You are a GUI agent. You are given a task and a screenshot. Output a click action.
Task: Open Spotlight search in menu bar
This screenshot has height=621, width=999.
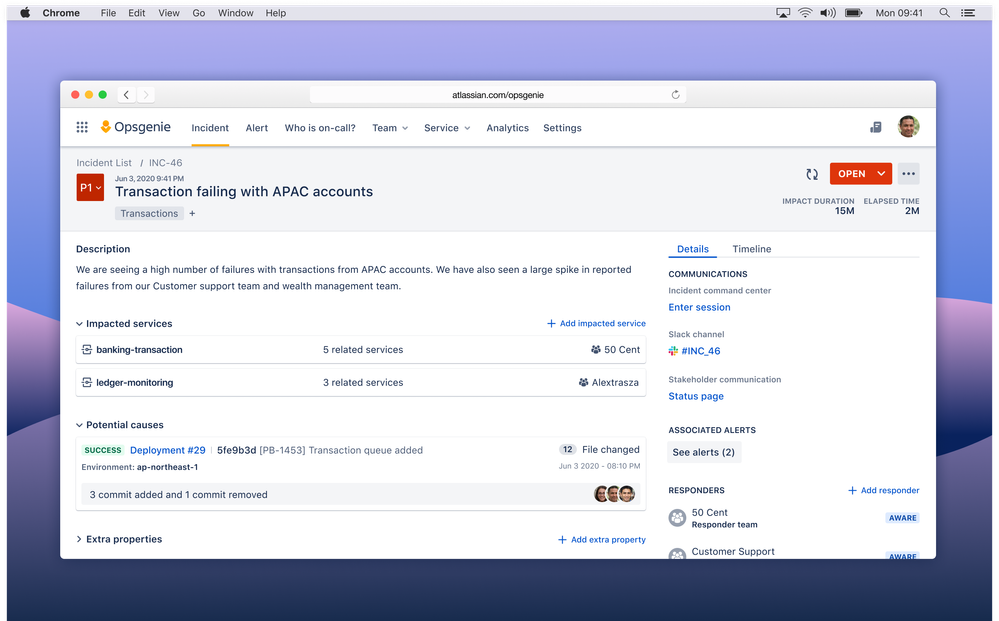(945, 13)
